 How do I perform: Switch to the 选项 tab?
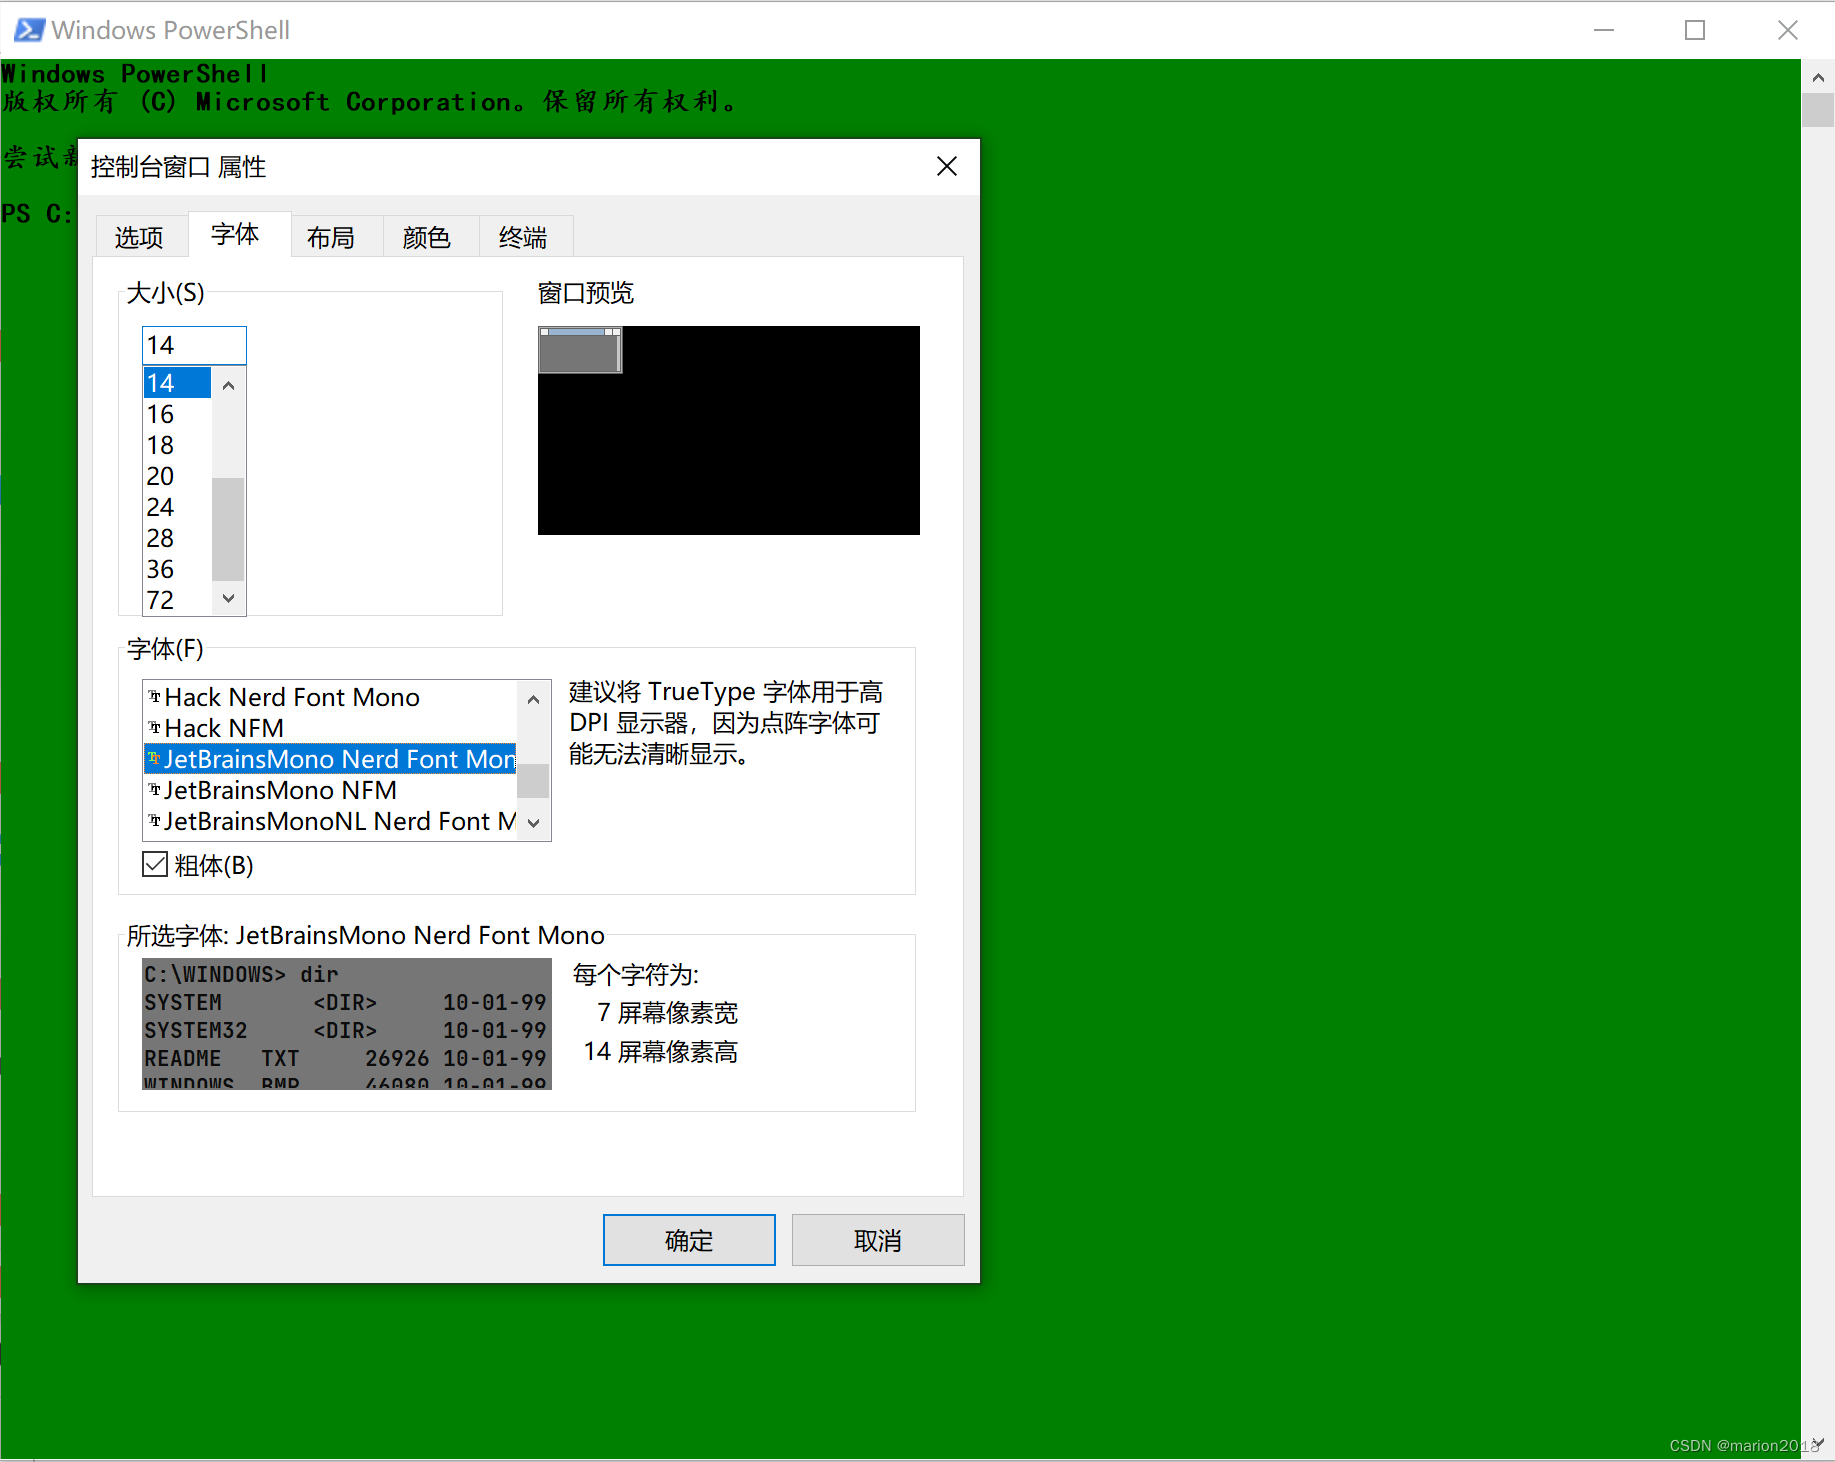click(x=139, y=237)
